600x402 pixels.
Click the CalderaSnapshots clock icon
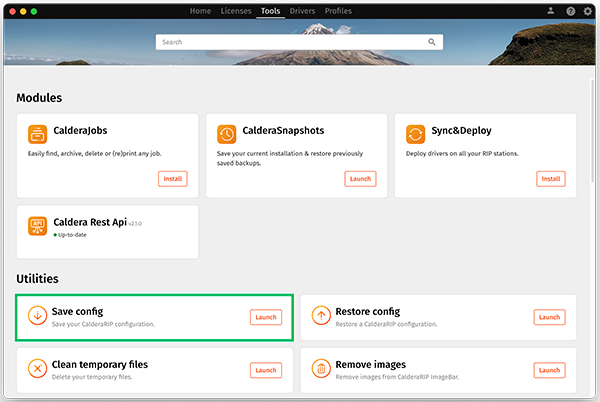[x=227, y=134]
